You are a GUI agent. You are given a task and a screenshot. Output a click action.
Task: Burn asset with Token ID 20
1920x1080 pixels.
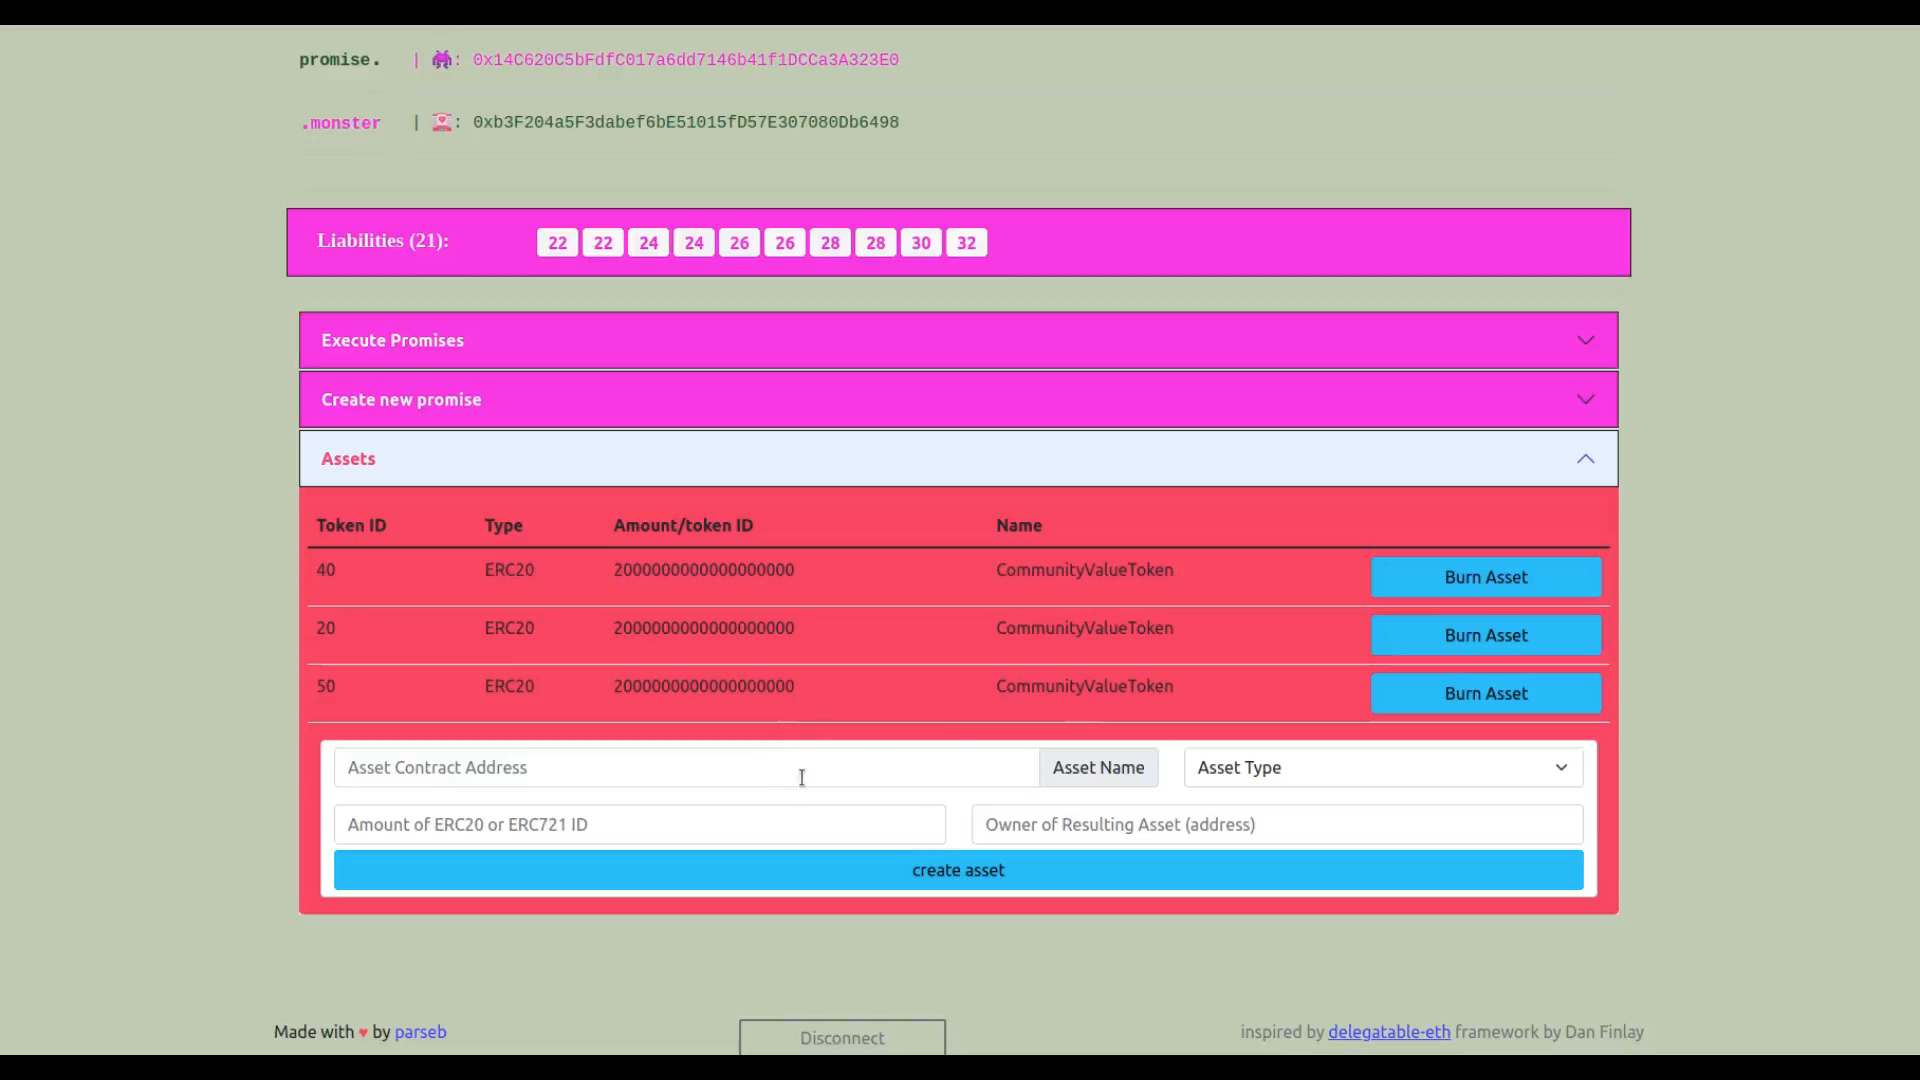pyautogui.click(x=1485, y=635)
